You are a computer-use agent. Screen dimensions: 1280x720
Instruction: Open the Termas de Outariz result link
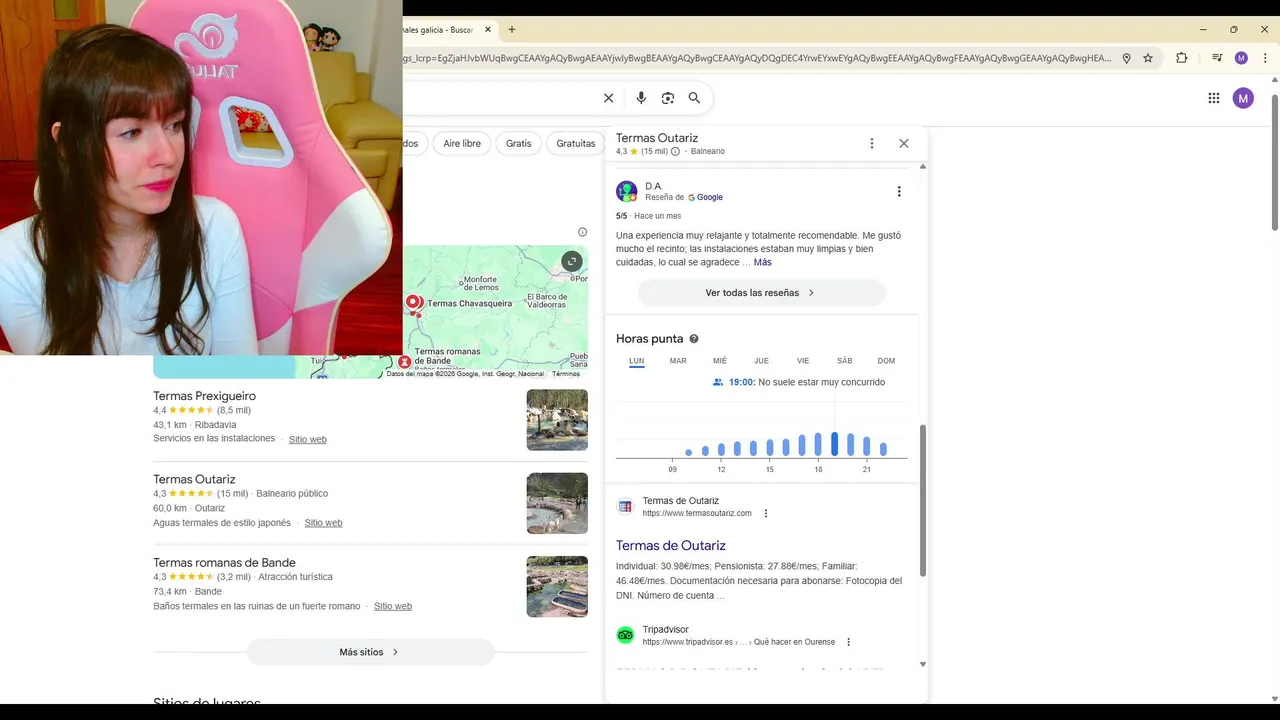(671, 545)
